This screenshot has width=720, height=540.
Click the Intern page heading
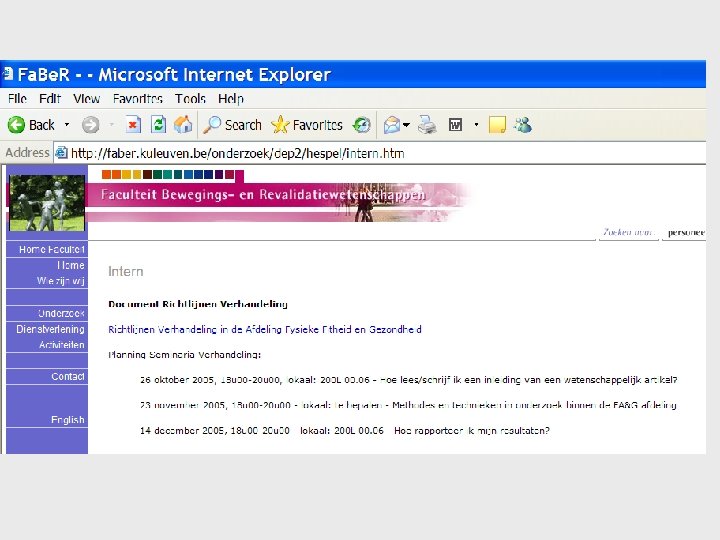click(125, 271)
